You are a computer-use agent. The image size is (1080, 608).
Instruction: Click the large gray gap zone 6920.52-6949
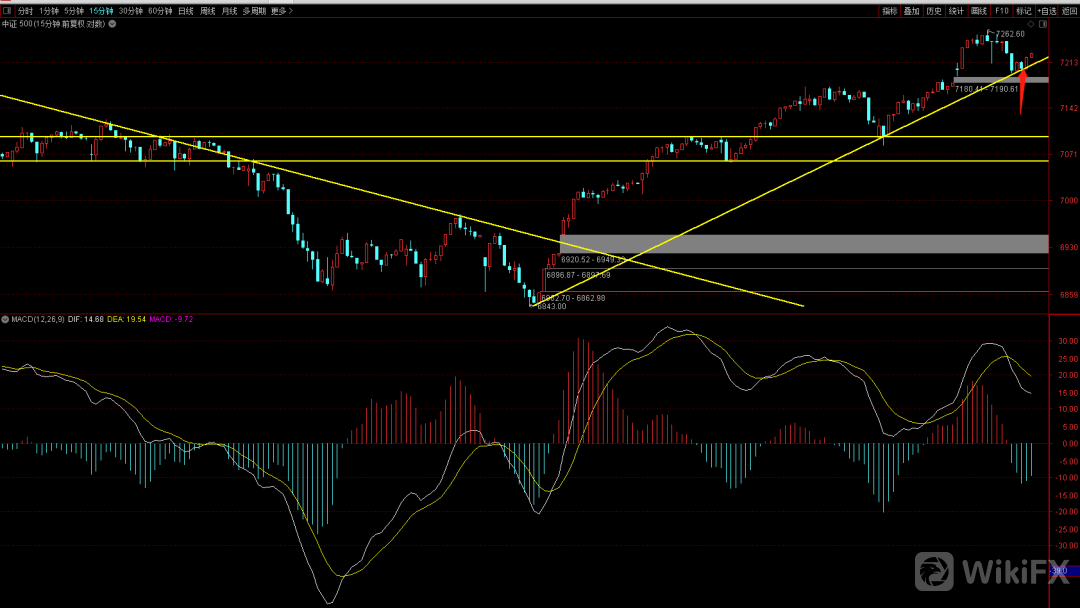tap(800, 244)
